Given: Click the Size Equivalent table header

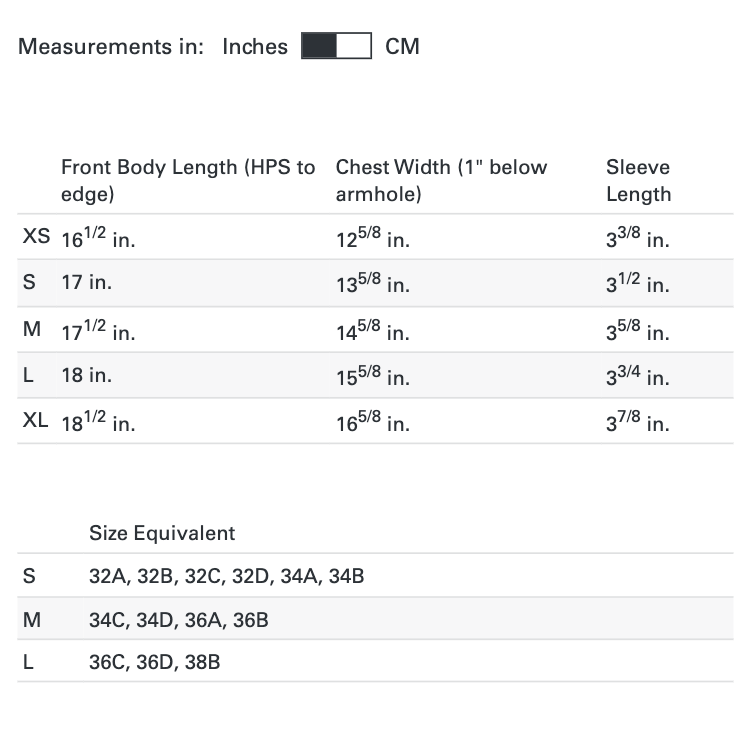Looking at the screenshot, I should pyautogui.click(x=162, y=533).
